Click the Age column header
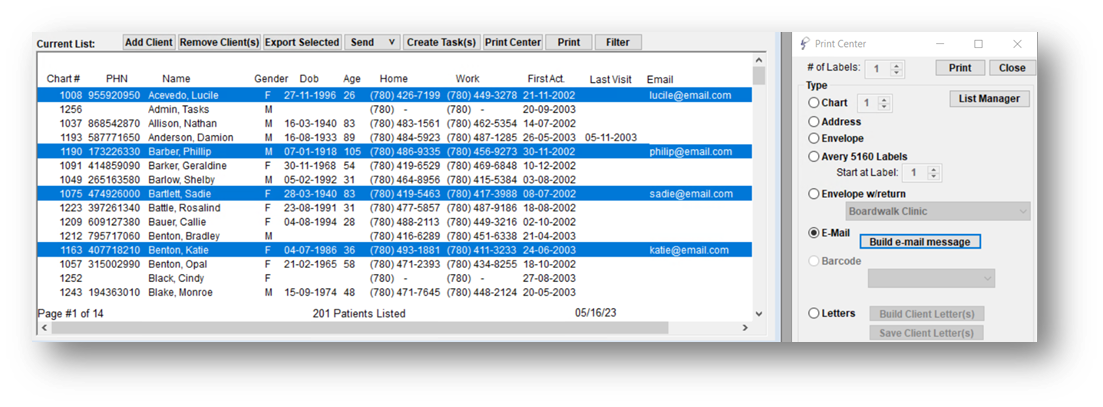 point(352,79)
